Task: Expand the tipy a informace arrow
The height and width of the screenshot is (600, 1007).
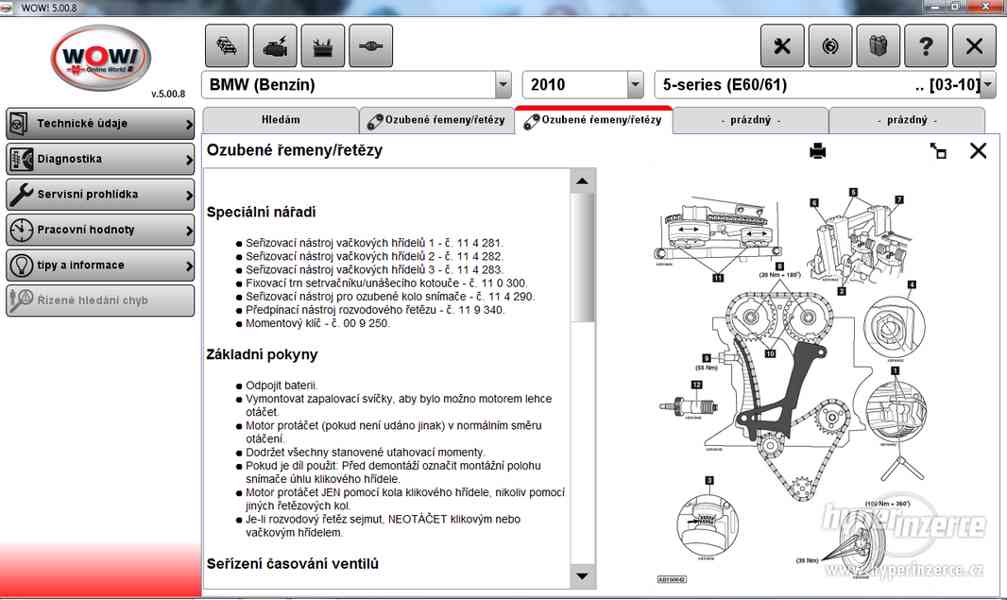Action: pyautogui.click(x=189, y=265)
